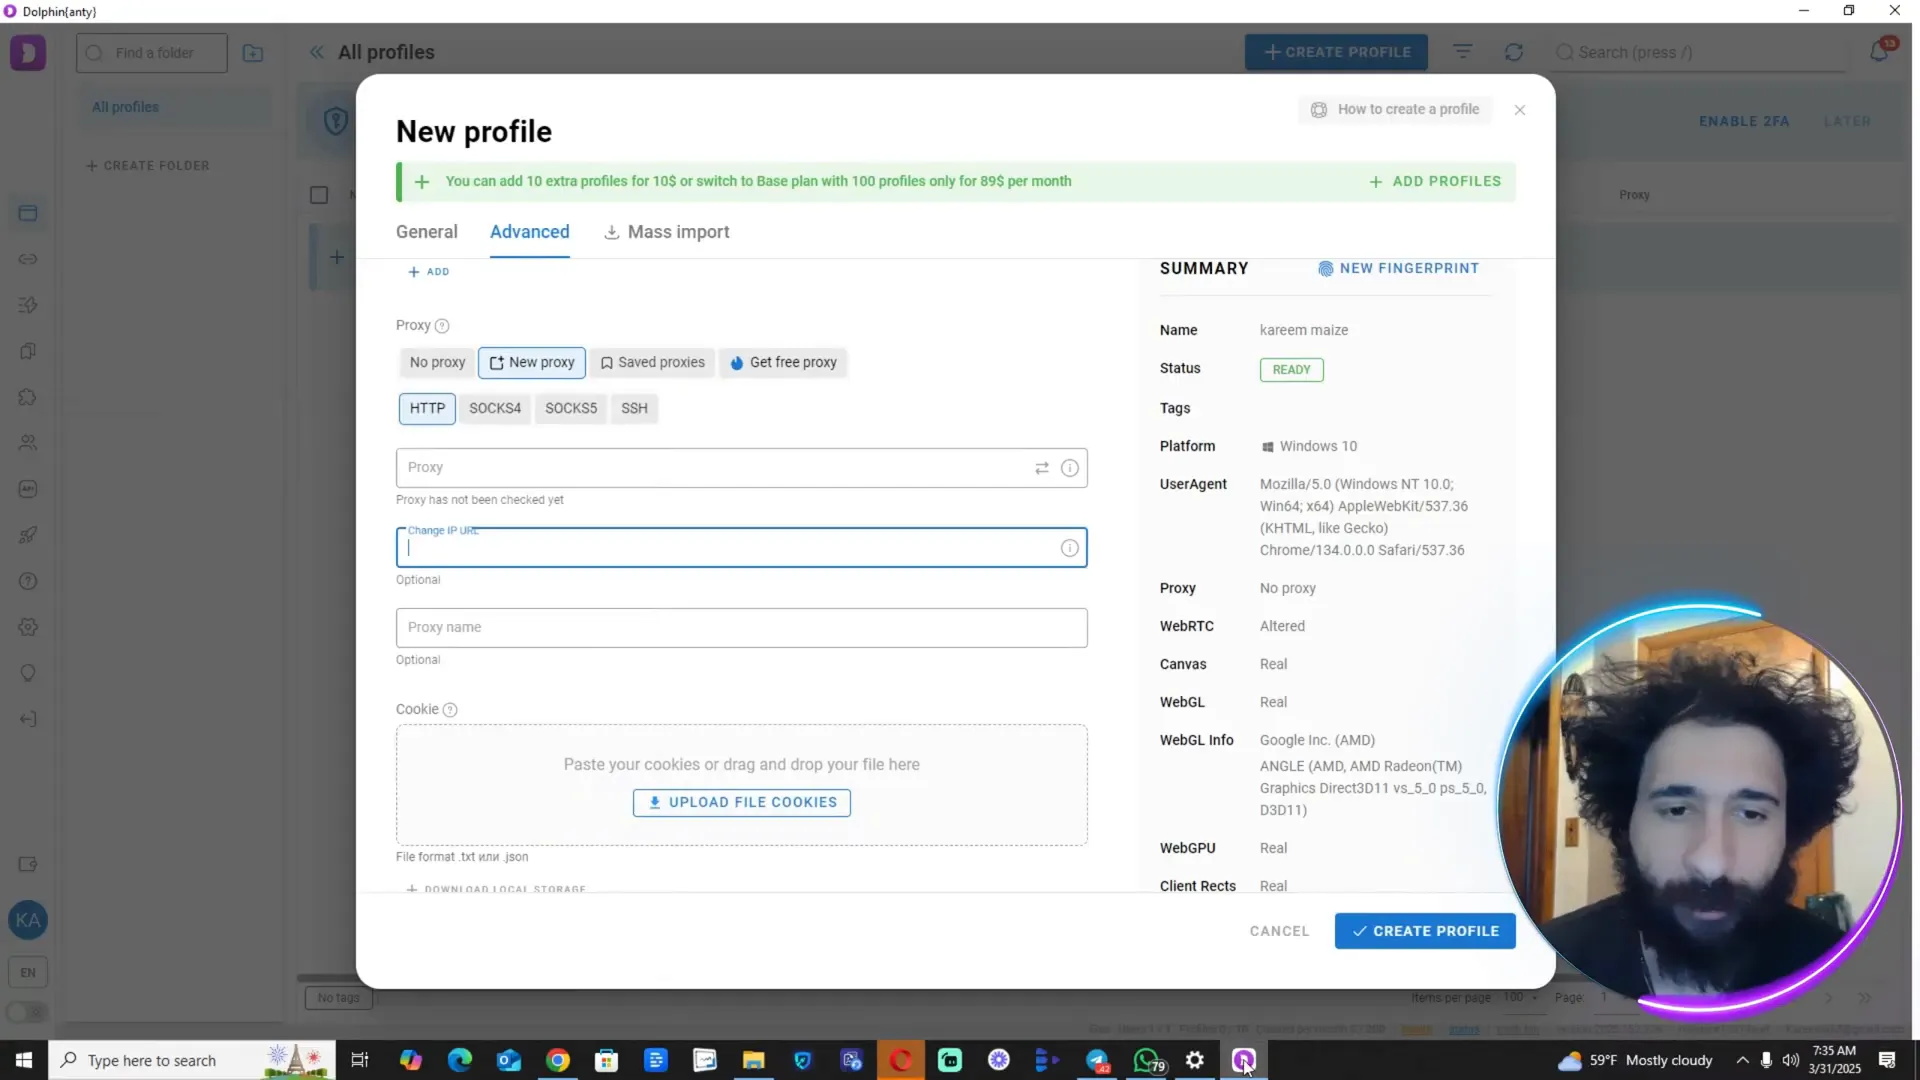Click the Find a folder search box
This screenshot has height=1080, width=1920.
pos(152,53)
